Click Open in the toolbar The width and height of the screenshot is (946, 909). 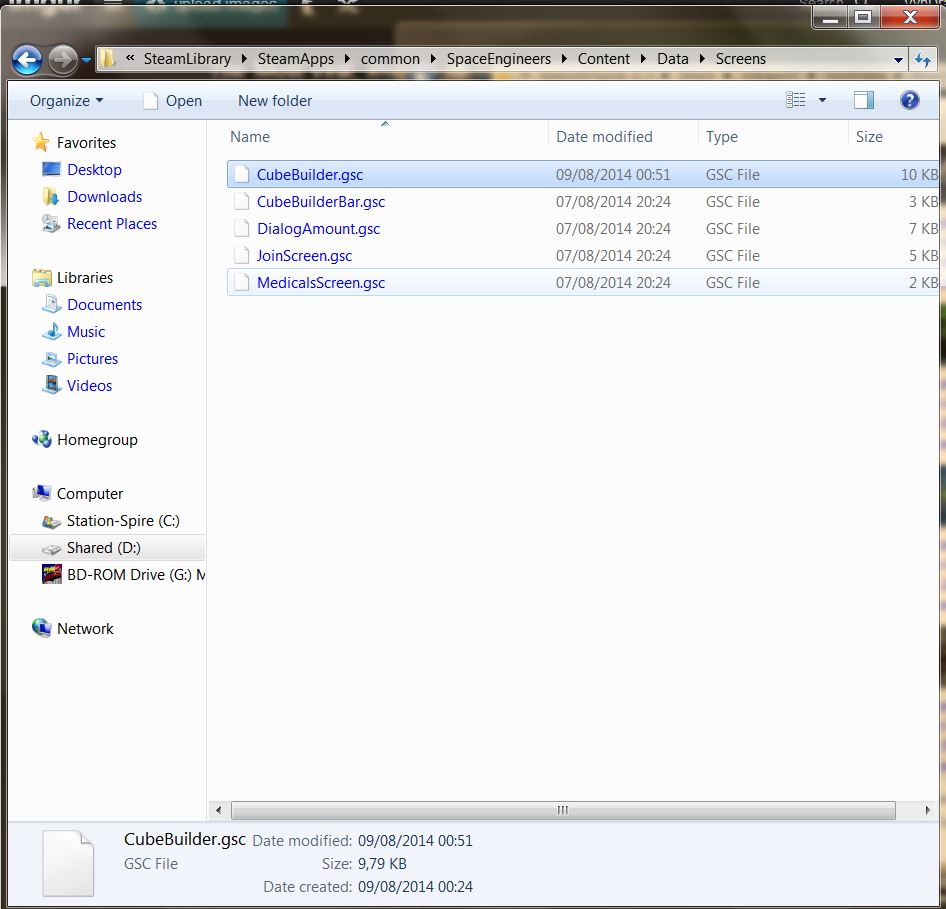[173, 101]
